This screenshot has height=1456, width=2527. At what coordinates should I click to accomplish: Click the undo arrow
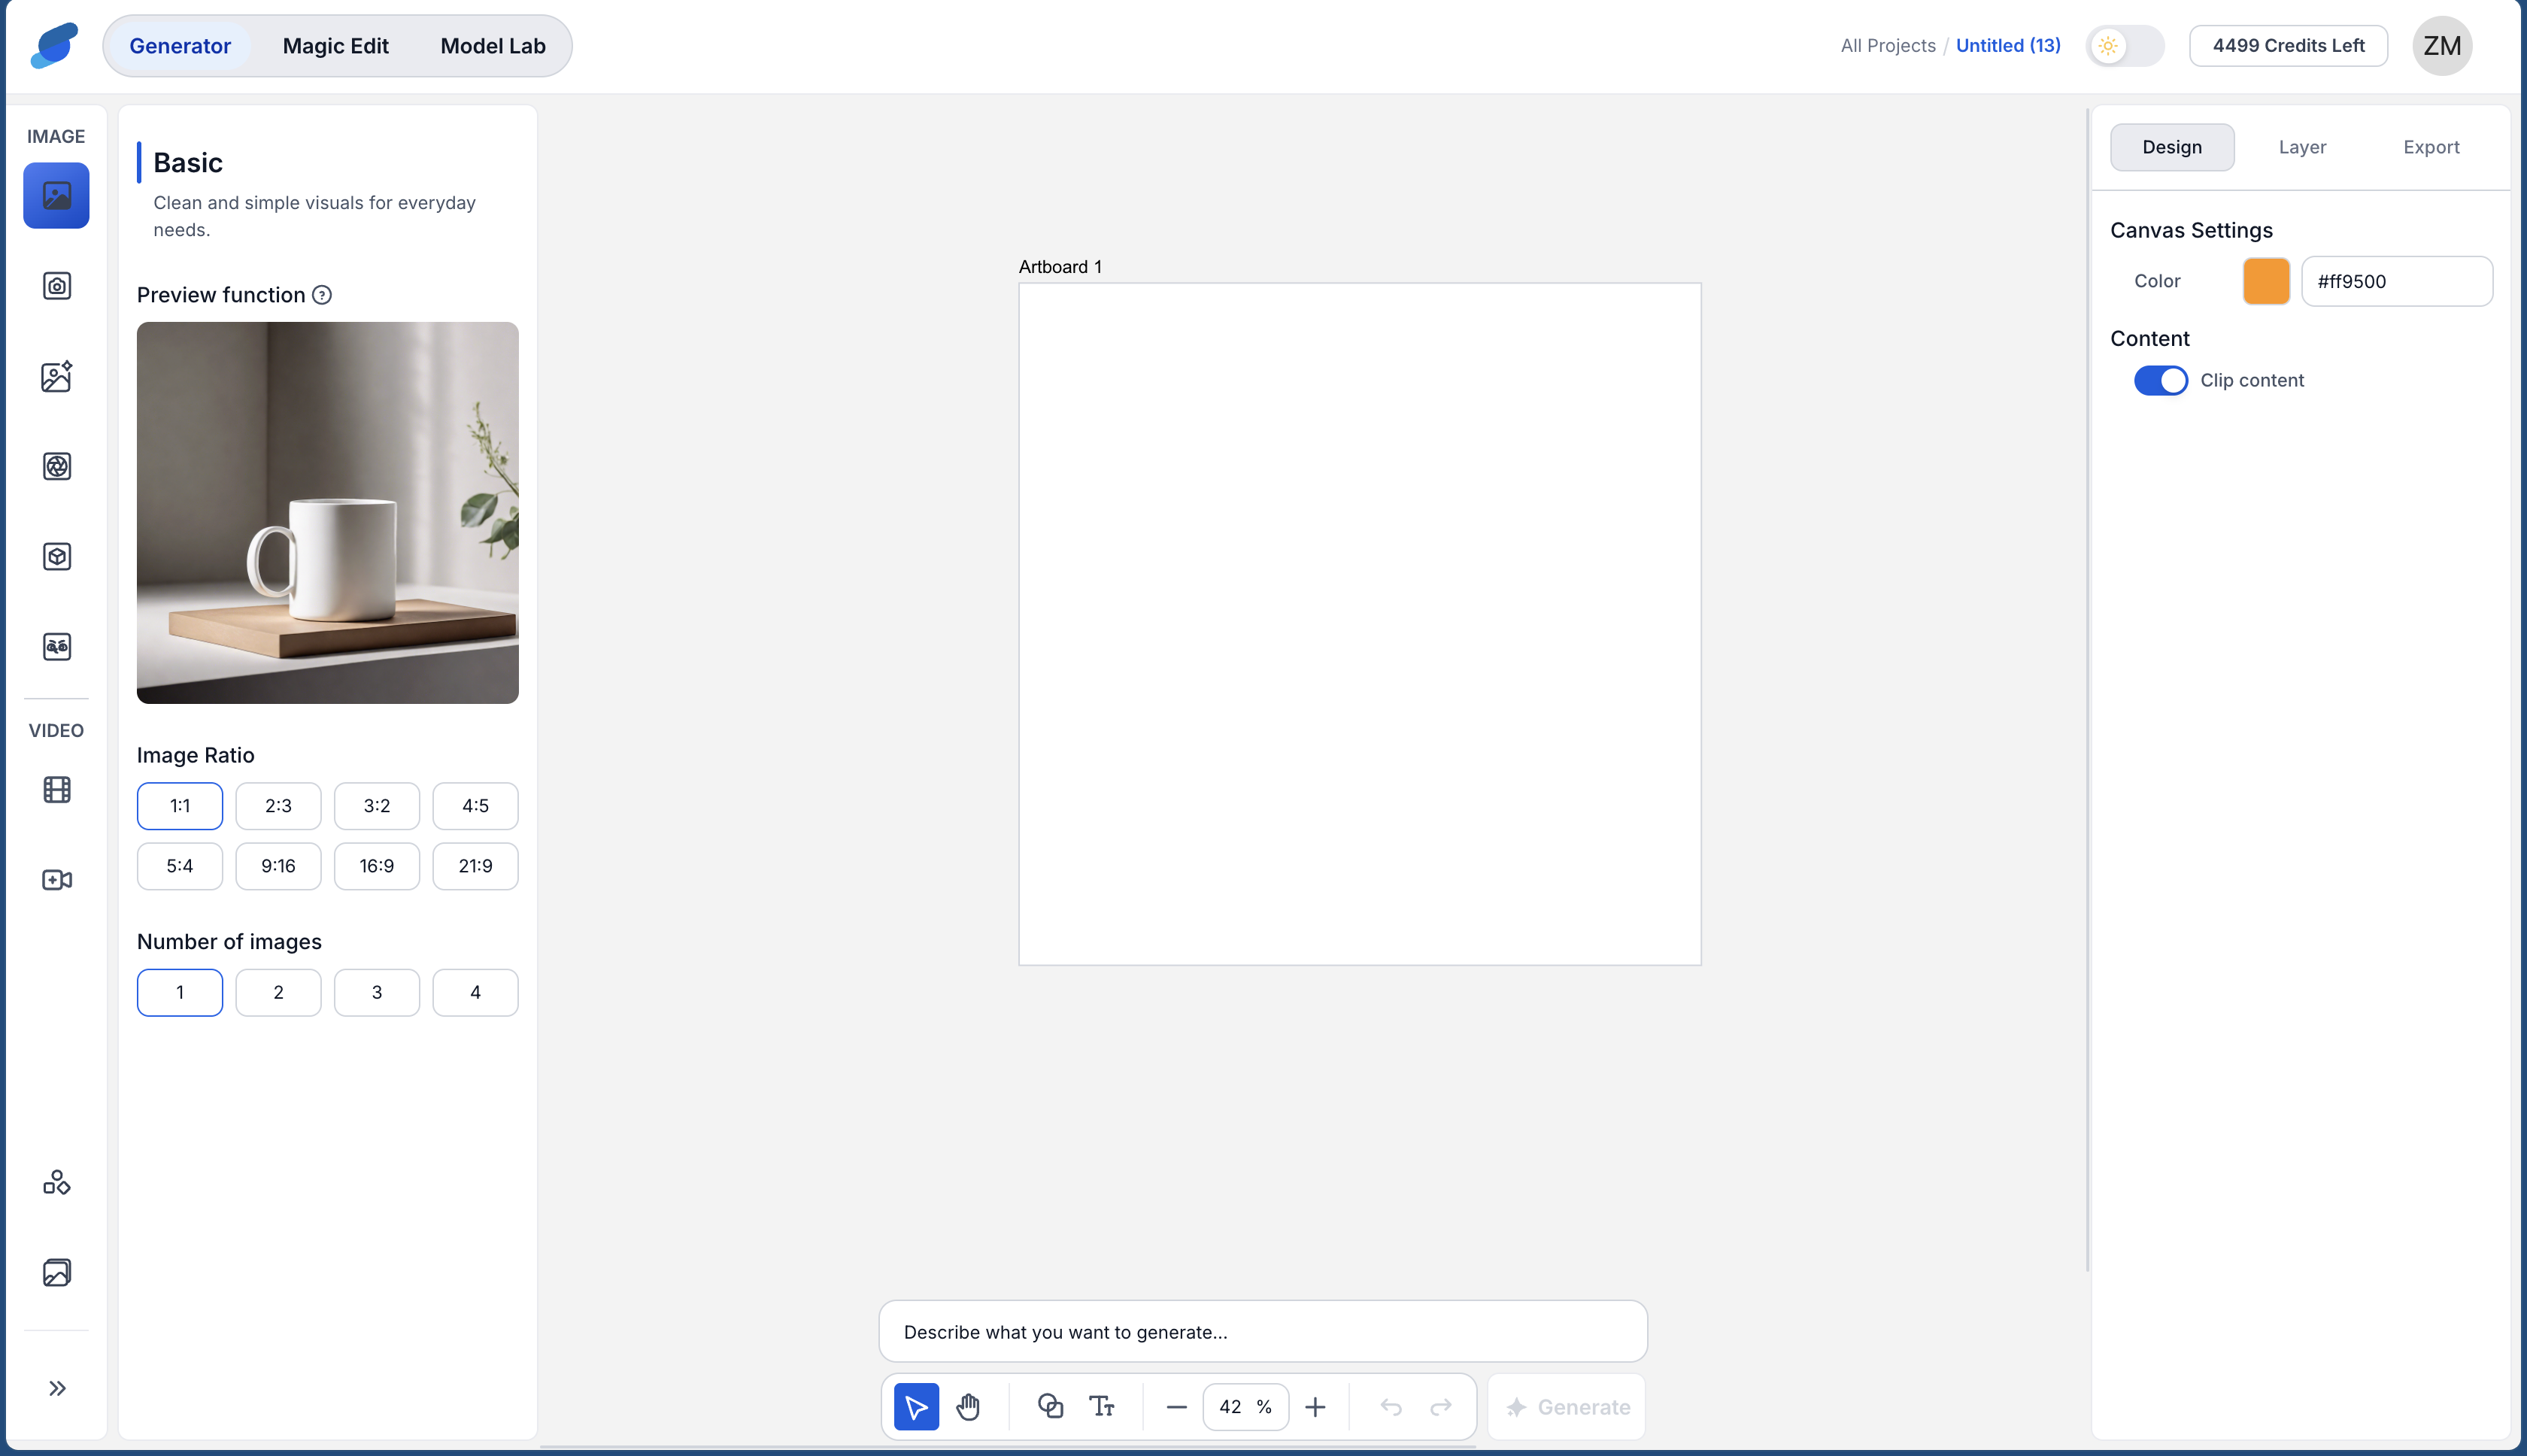click(1391, 1407)
